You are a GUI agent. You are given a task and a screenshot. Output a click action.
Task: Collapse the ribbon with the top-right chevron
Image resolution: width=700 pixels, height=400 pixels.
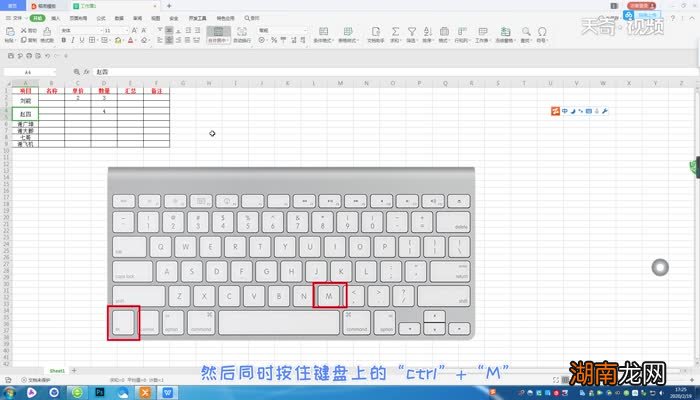[x=692, y=18]
